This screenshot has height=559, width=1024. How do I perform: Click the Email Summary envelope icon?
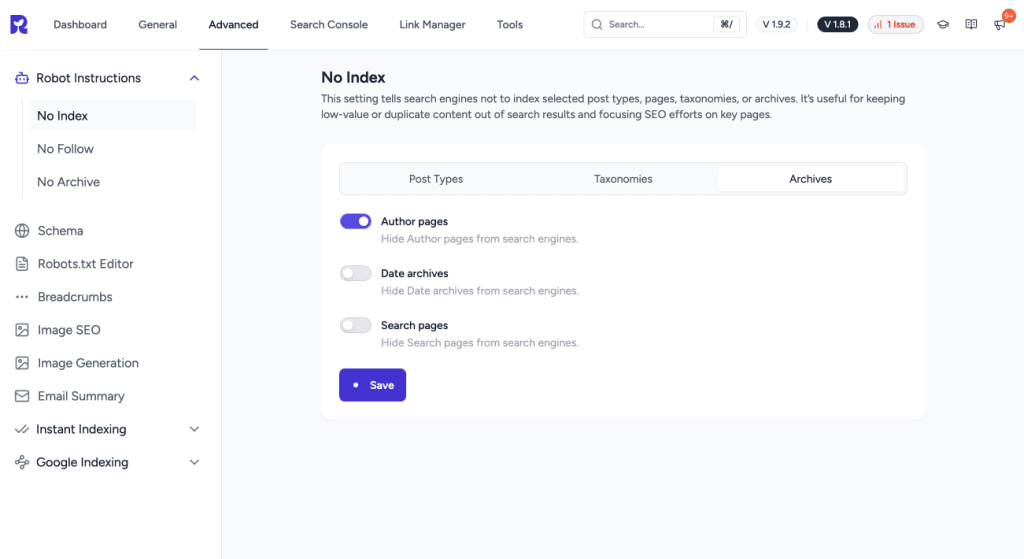[x=22, y=396]
